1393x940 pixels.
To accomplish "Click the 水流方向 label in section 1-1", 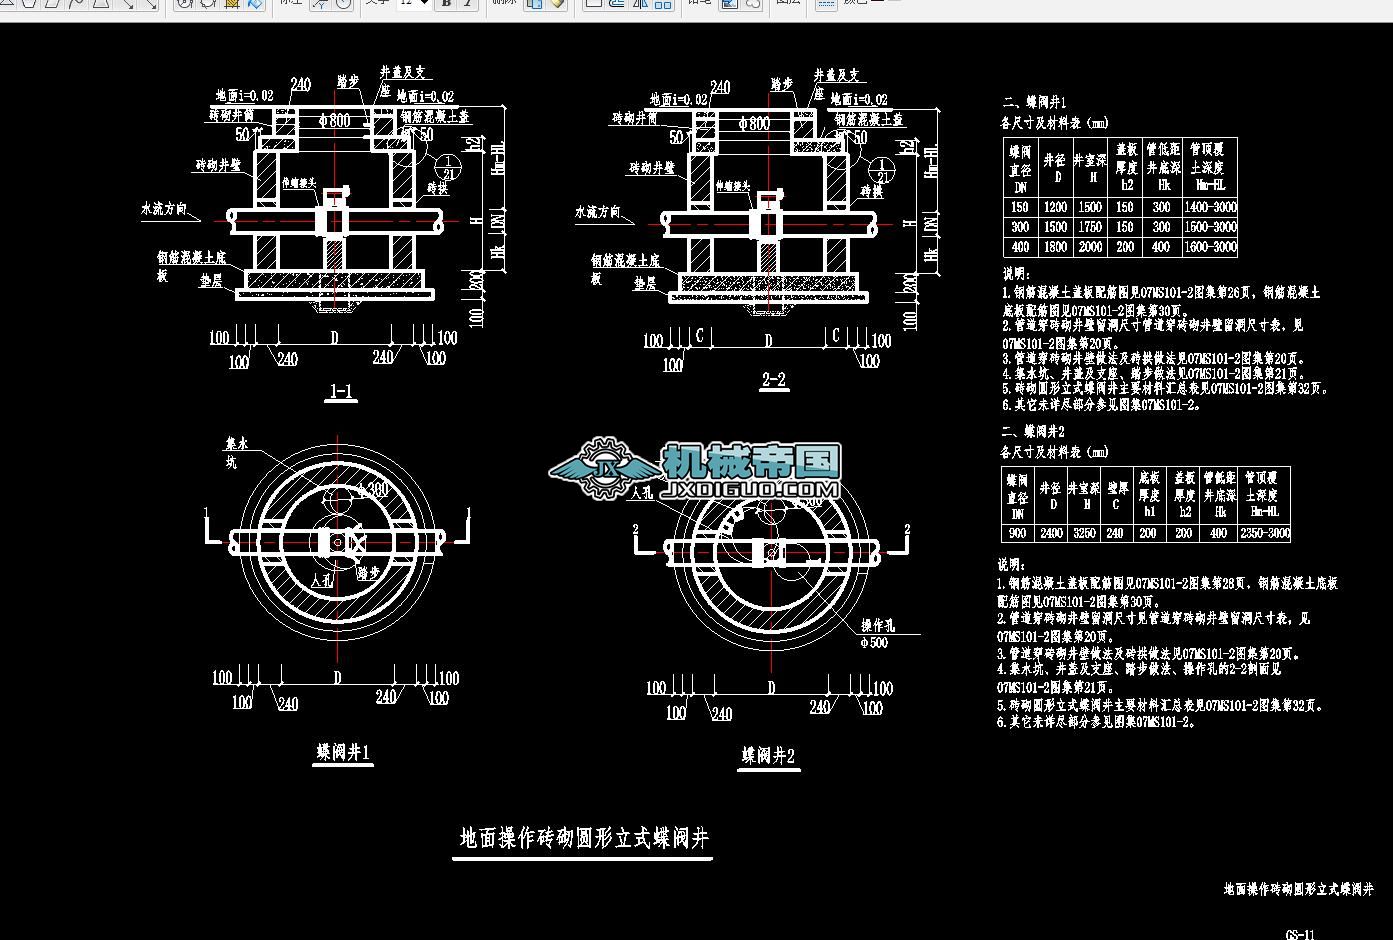I will pos(164,210).
